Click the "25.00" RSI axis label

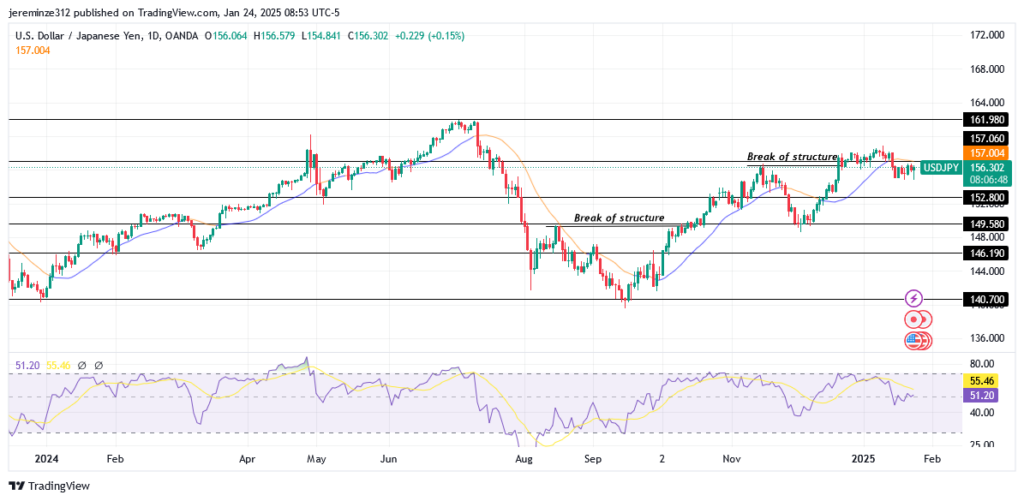[982, 445]
